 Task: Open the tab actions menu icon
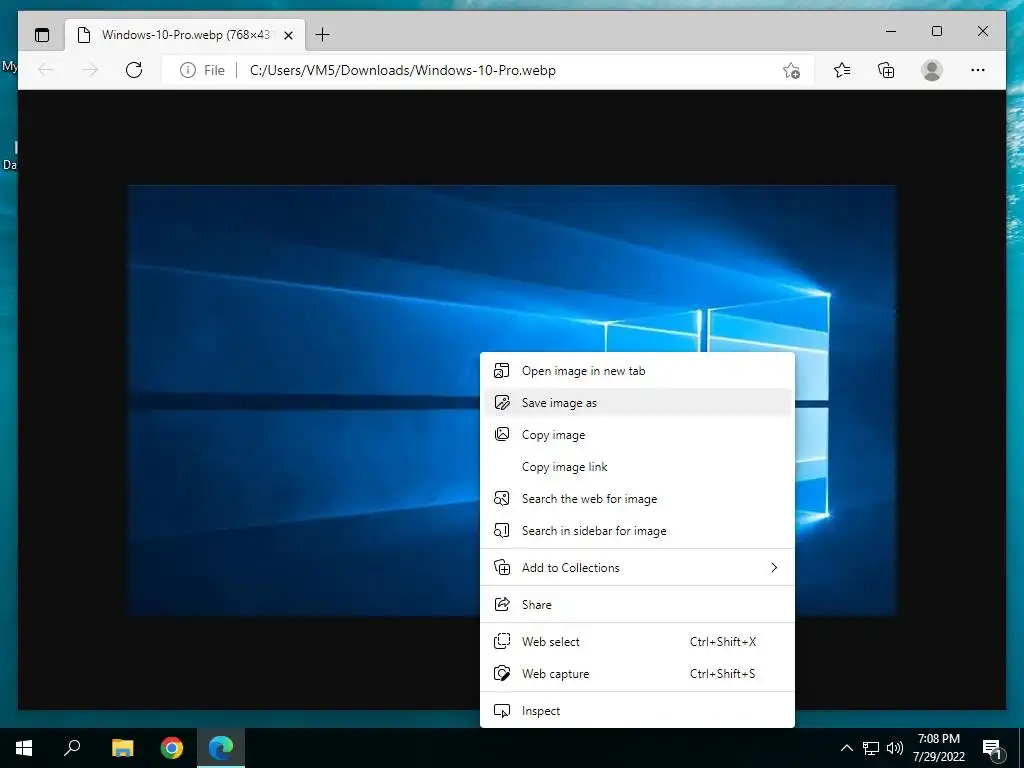click(42, 35)
